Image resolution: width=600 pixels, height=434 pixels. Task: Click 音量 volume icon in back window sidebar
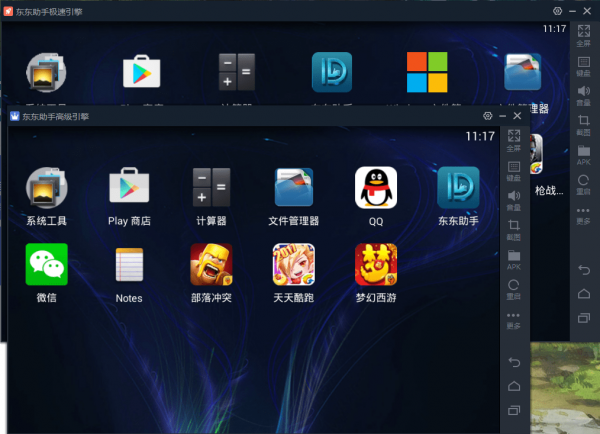coord(584,96)
